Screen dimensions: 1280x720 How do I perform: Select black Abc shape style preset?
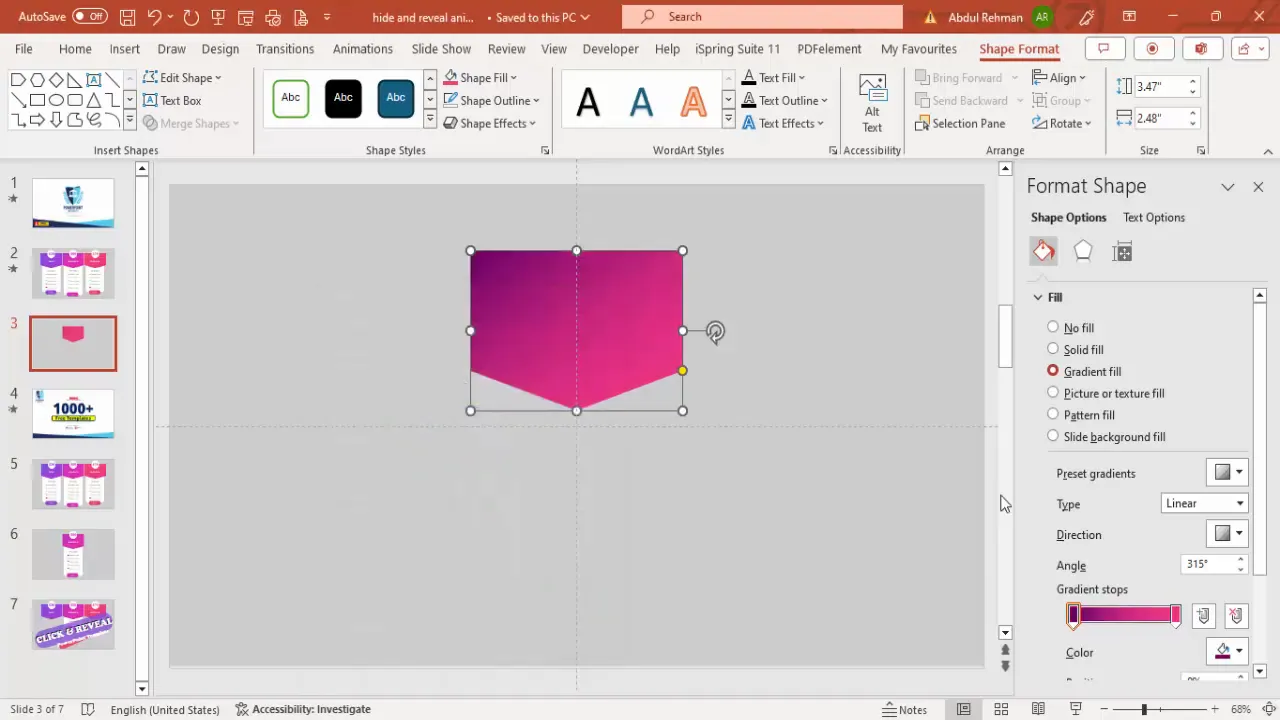pyautogui.click(x=343, y=98)
